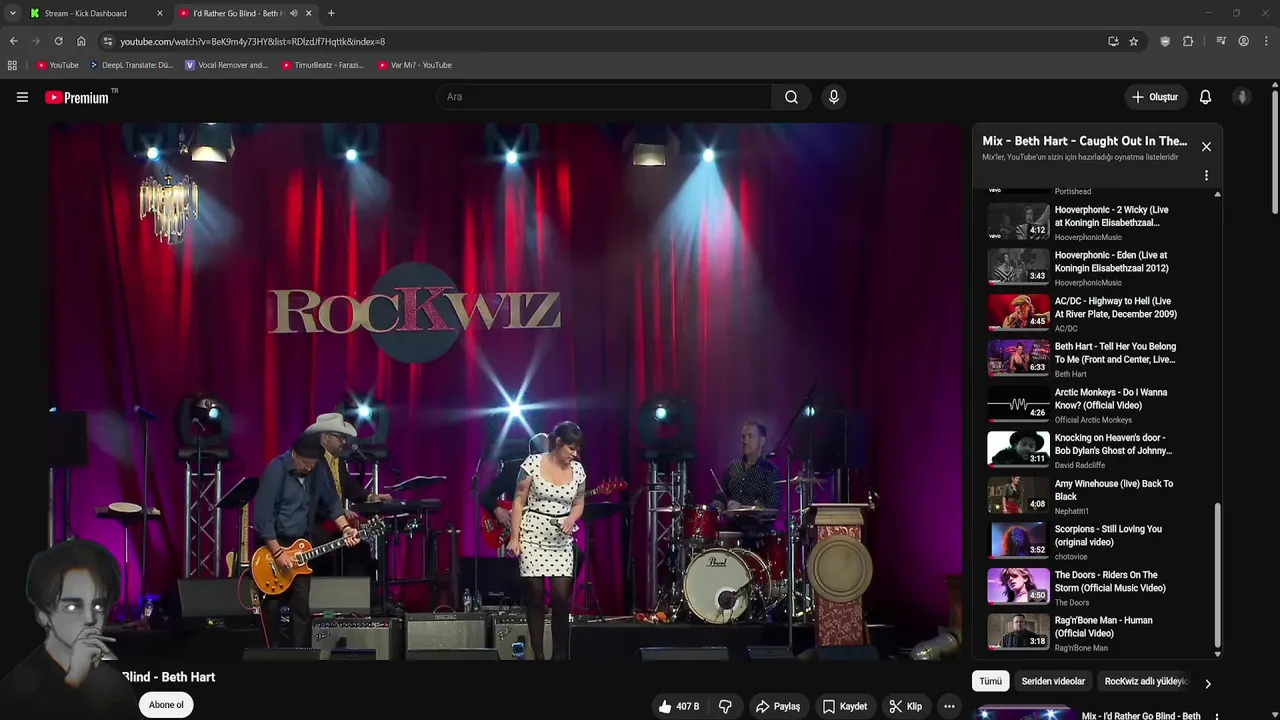Click the Ara search input field
Screen dimensions: 1280x720
click(x=604, y=97)
